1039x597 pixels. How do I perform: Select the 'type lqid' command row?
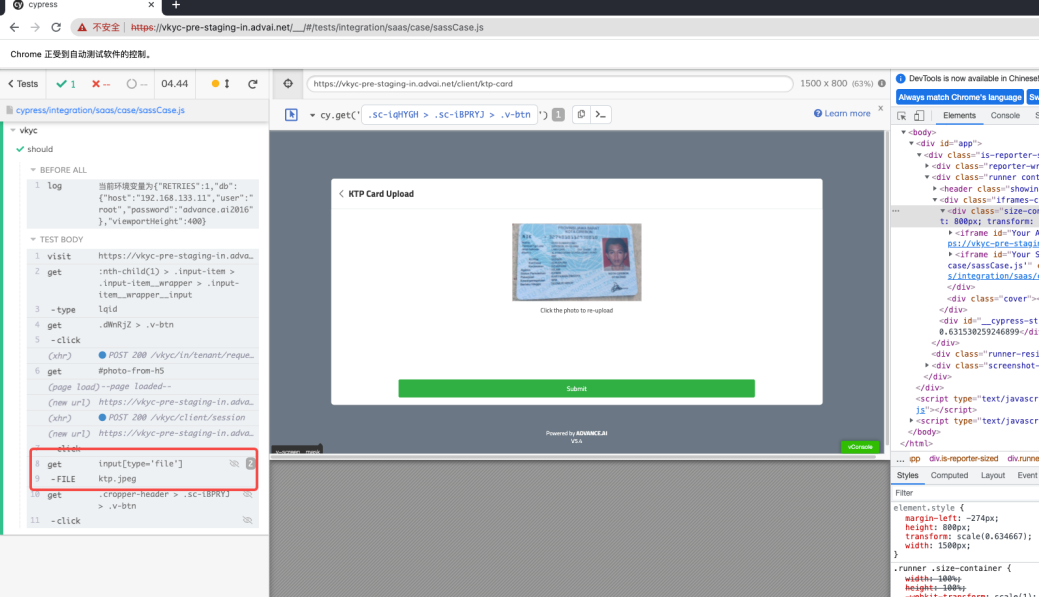(142, 309)
